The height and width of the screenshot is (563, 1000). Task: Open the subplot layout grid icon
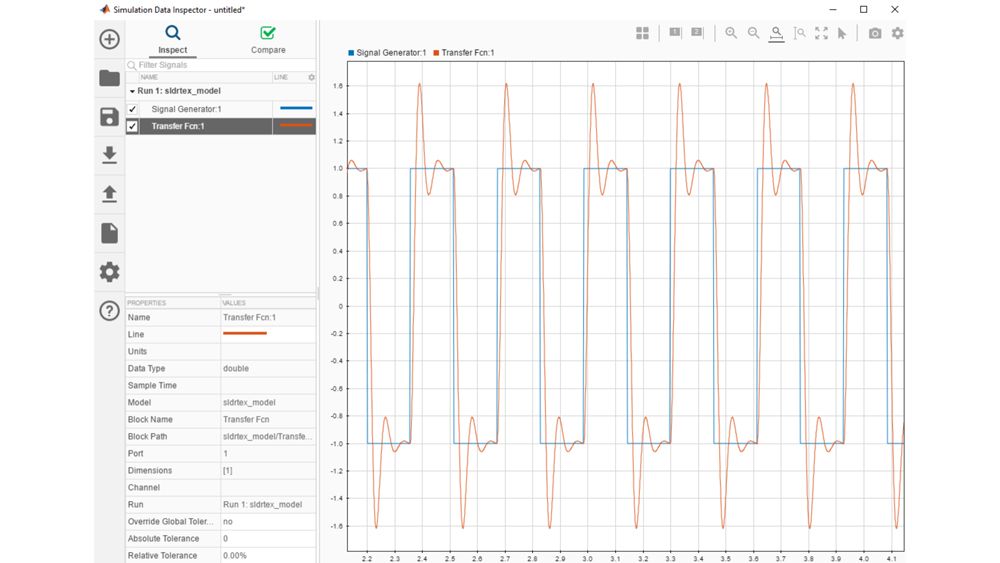[642, 33]
